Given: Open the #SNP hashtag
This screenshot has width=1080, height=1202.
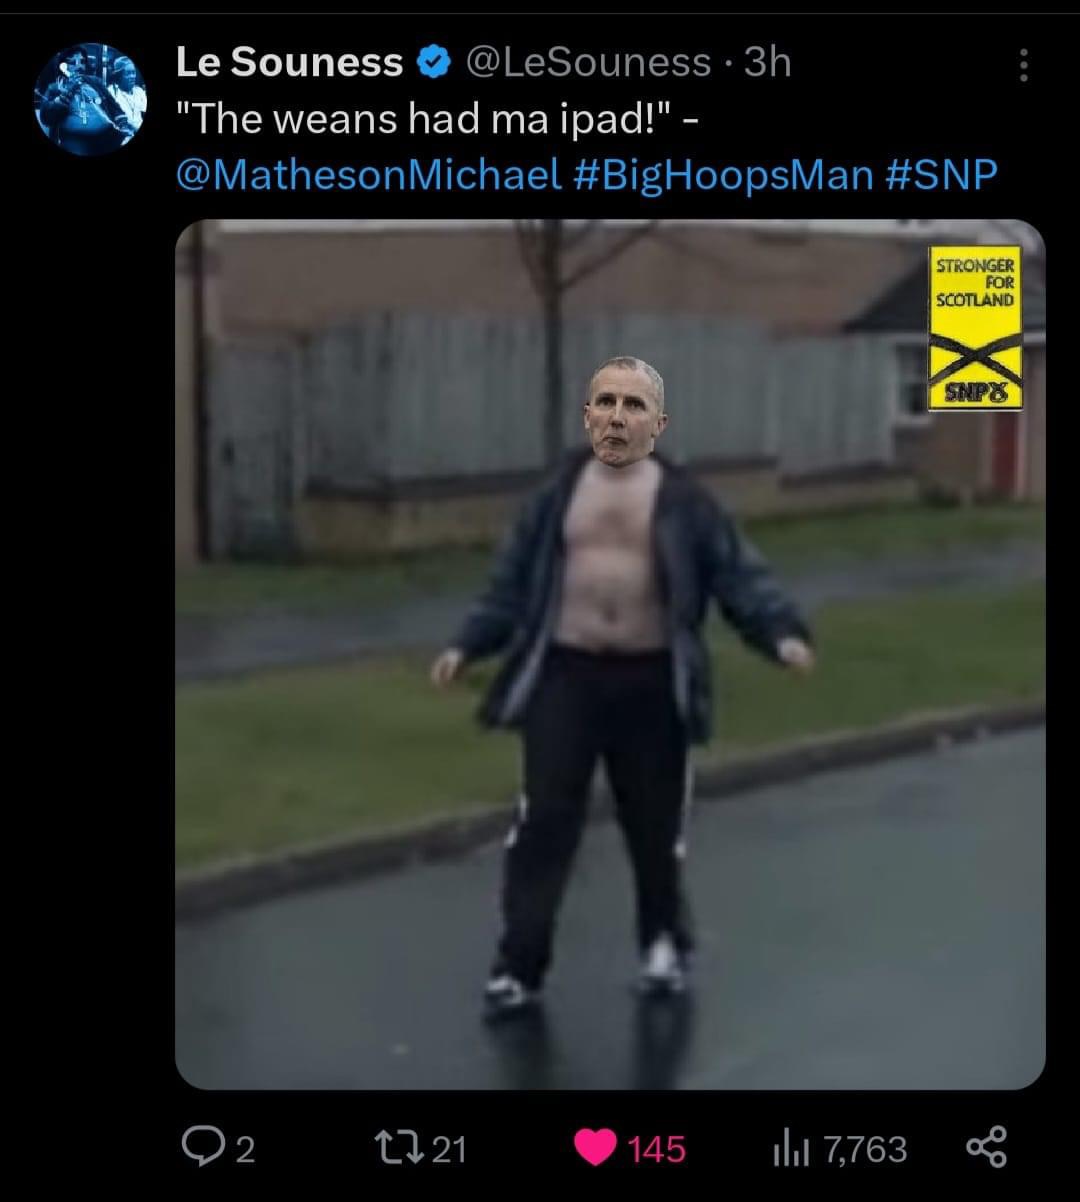Looking at the screenshot, I should click(942, 175).
